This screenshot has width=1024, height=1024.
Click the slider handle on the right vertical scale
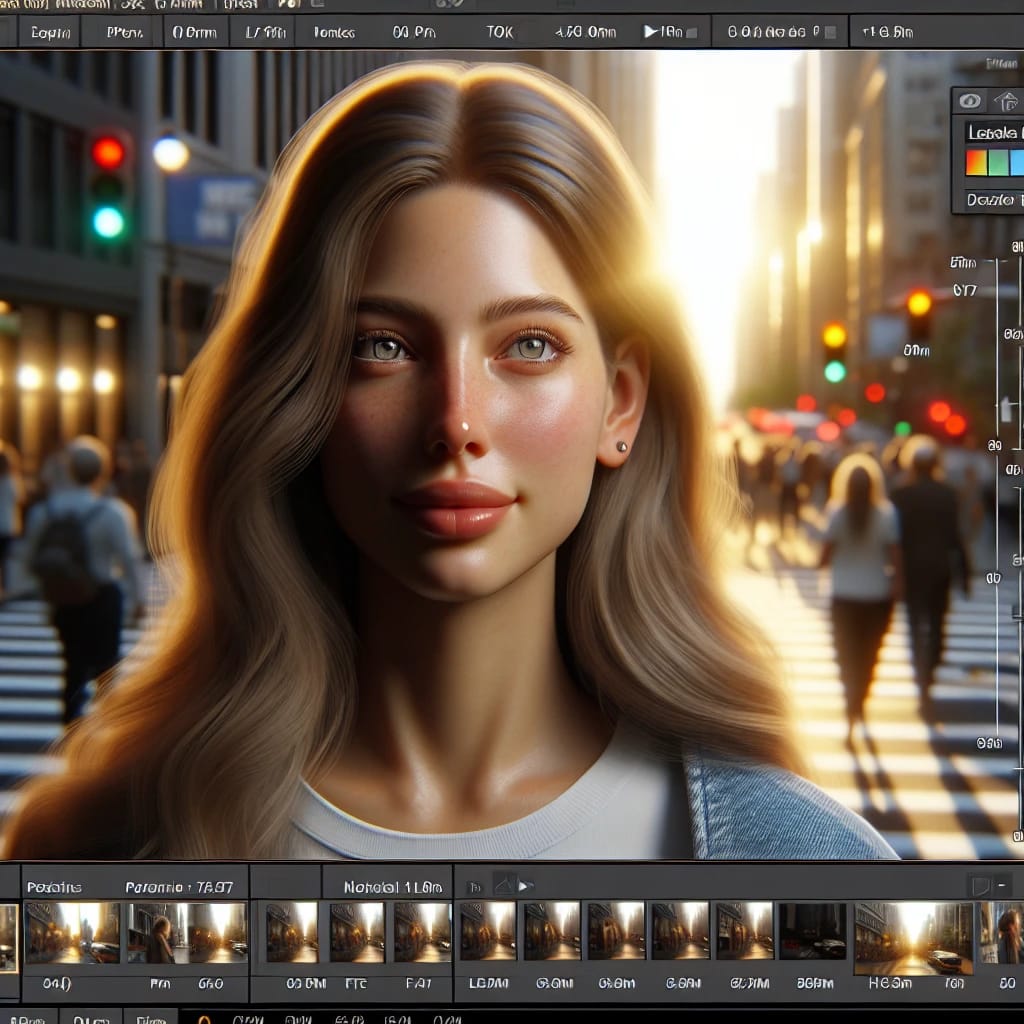(1006, 410)
